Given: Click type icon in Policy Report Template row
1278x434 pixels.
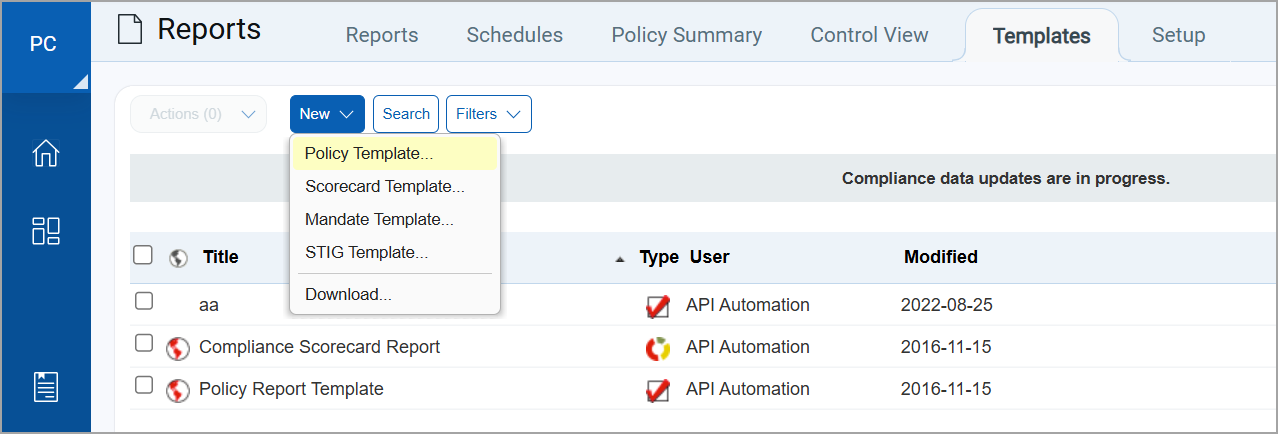Looking at the screenshot, I should (x=658, y=390).
